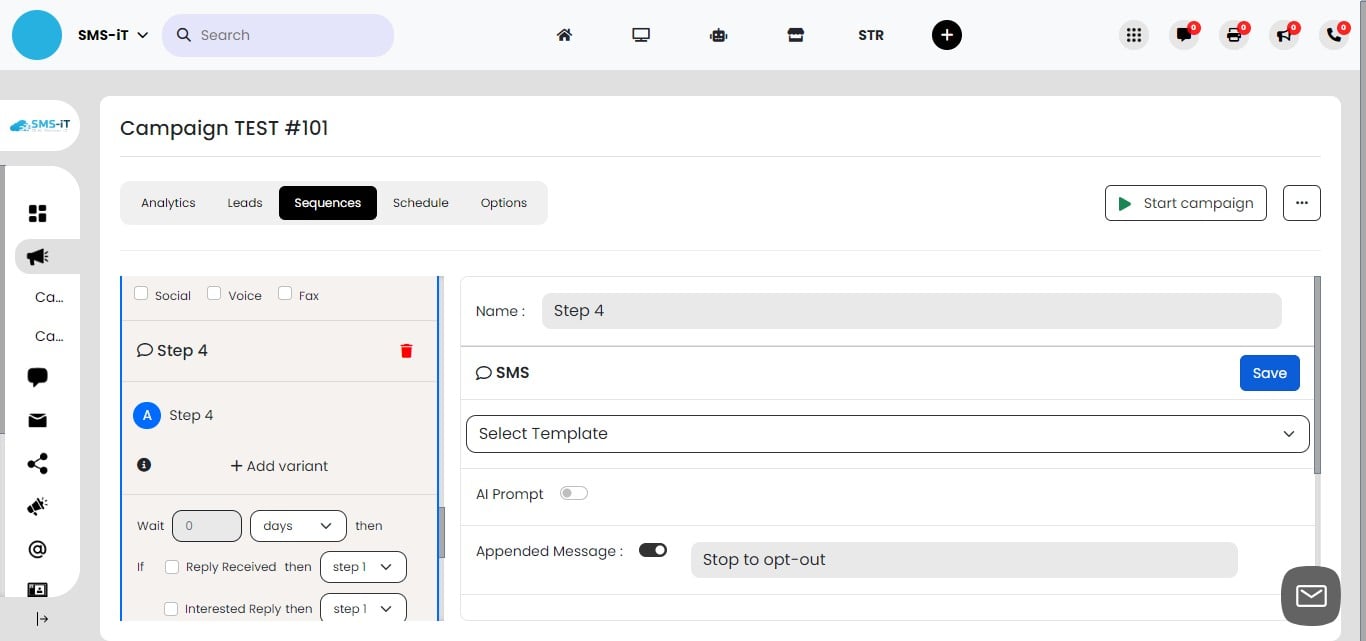Enable the AI Prompt toggle
Viewport: 1366px width, 641px height.
pos(573,493)
